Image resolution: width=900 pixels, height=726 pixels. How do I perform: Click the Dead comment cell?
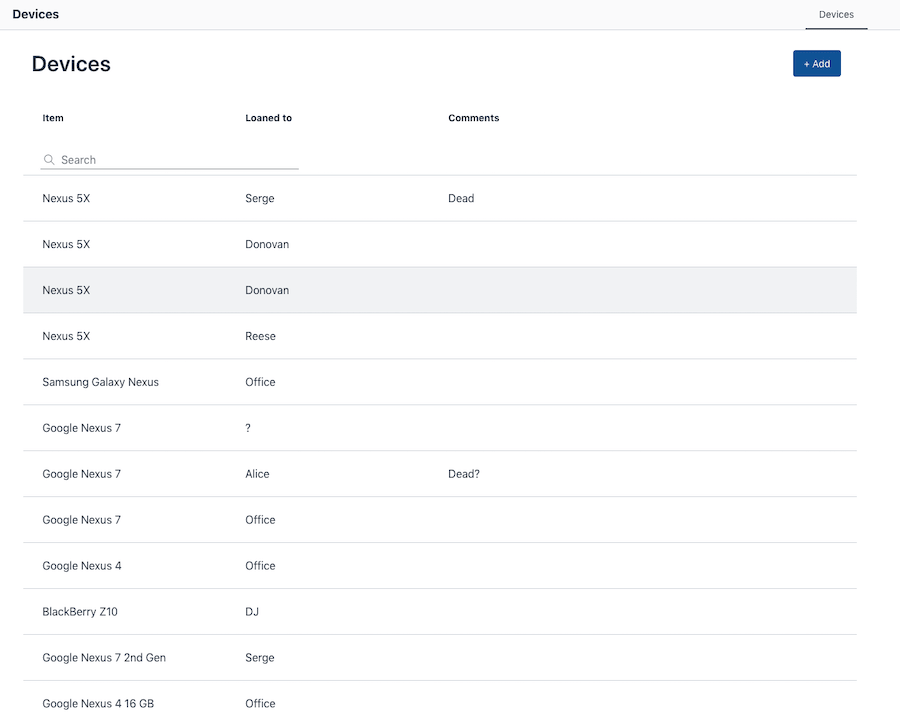pos(461,198)
